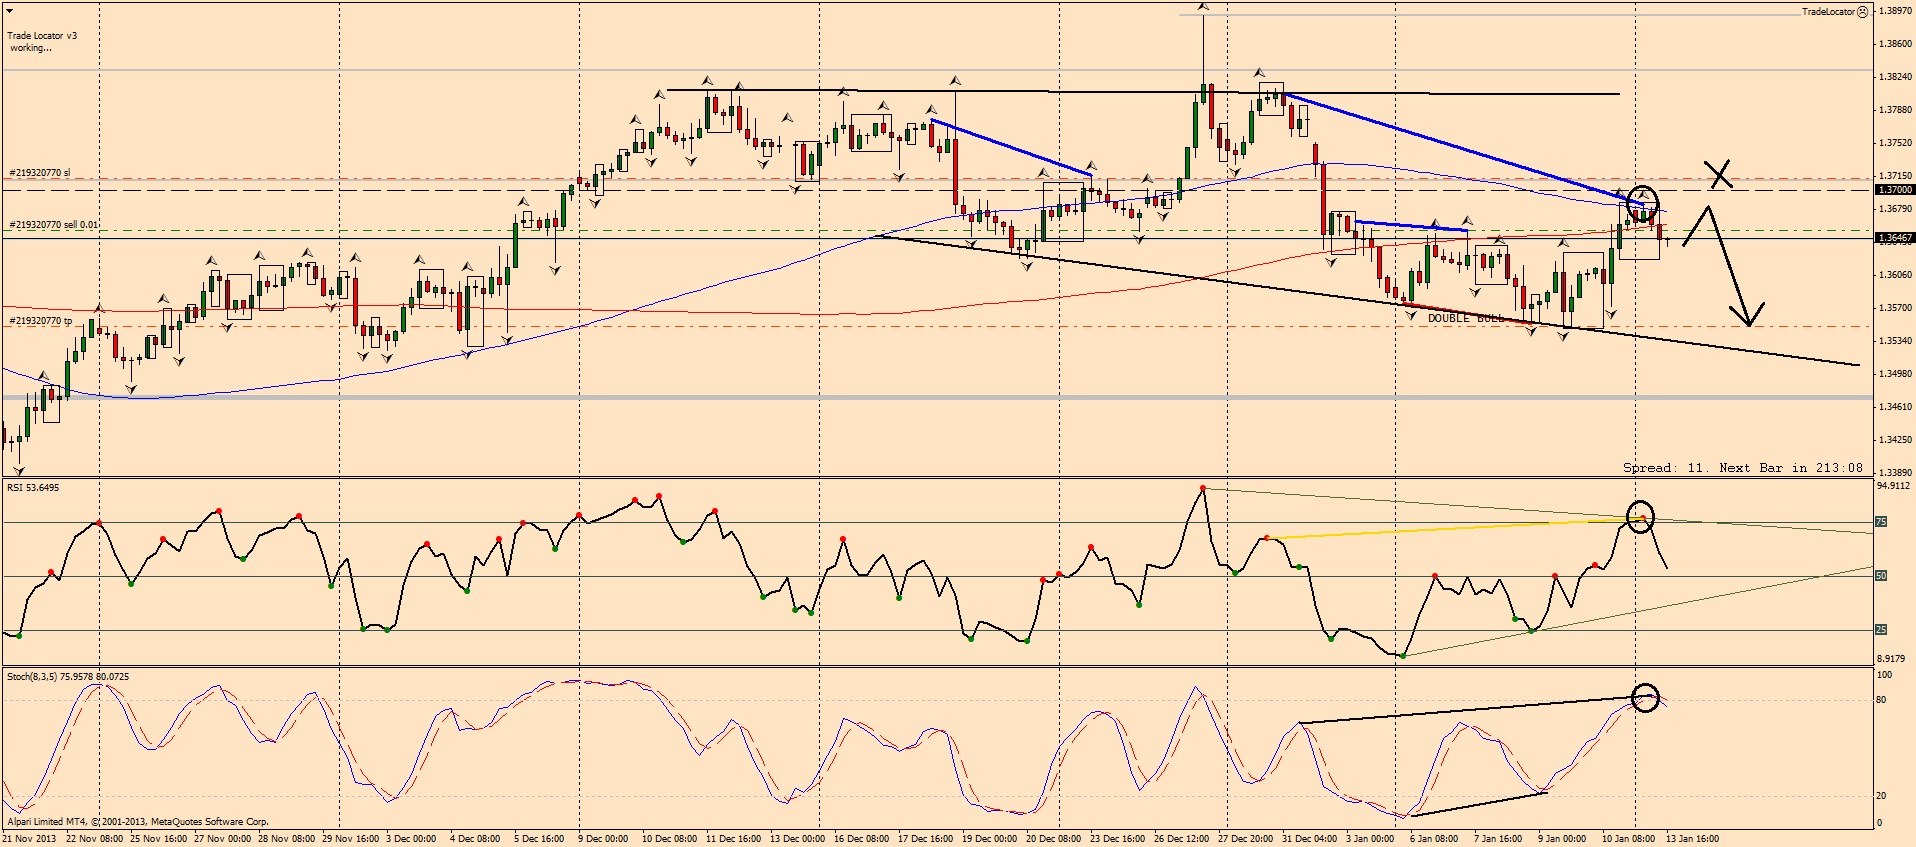Click the 1.34250 value on price axis
1916x847 pixels.
coord(1897,440)
